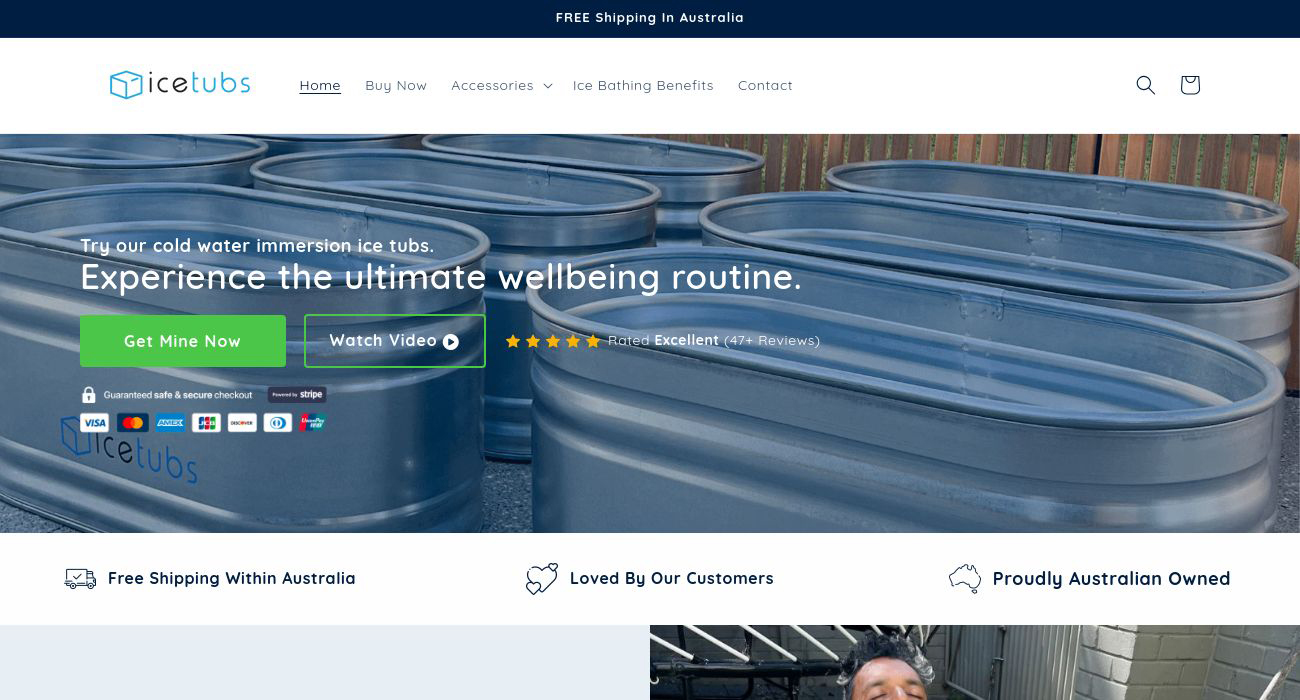The width and height of the screenshot is (1300, 700).
Task: Expand the Accessories dropdown menu
Action: pos(501,85)
